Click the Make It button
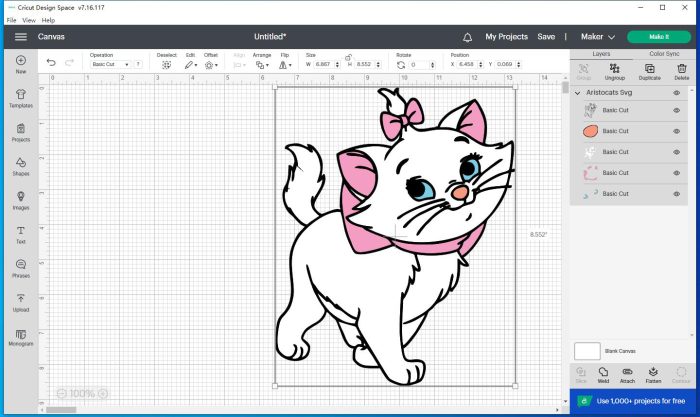Viewport: 700px width, 417px height. pos(659,37)
